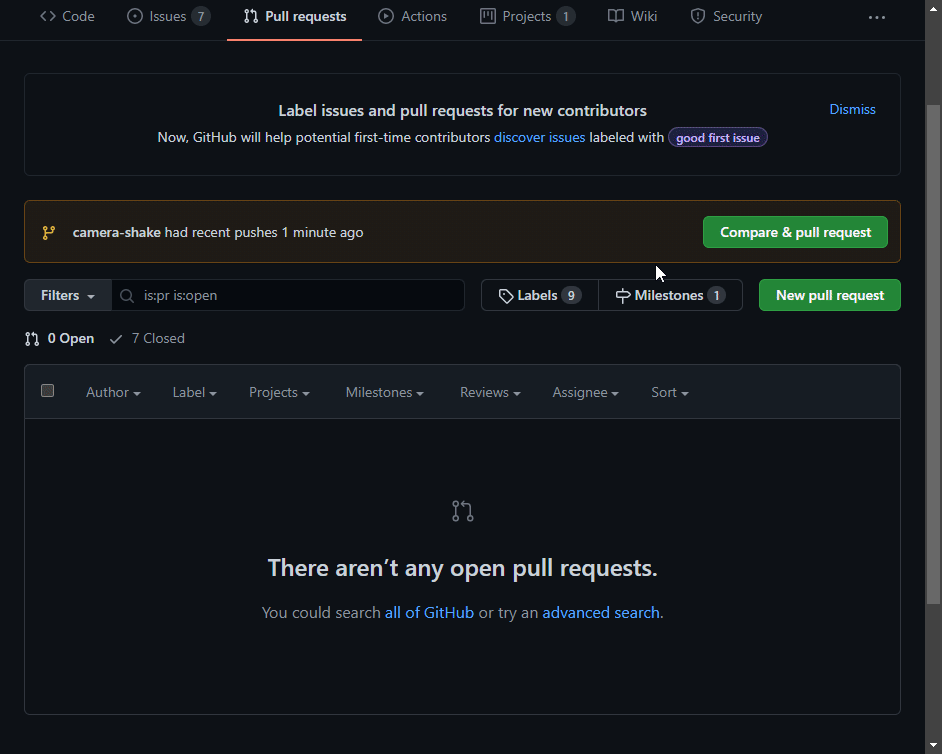Open the three-dot overflow menu
The width and height of the screenshot is (942, 754).
877,17
